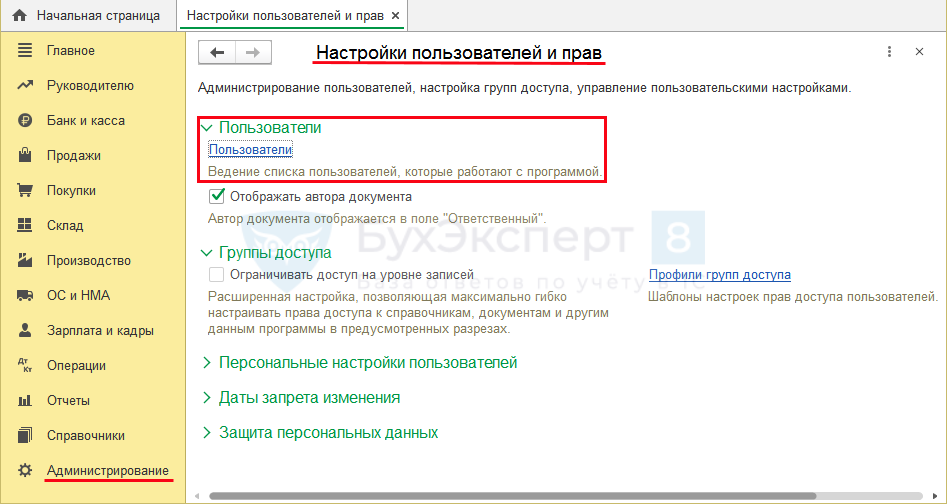Switch to Начальная страница tab

point(98,16)
